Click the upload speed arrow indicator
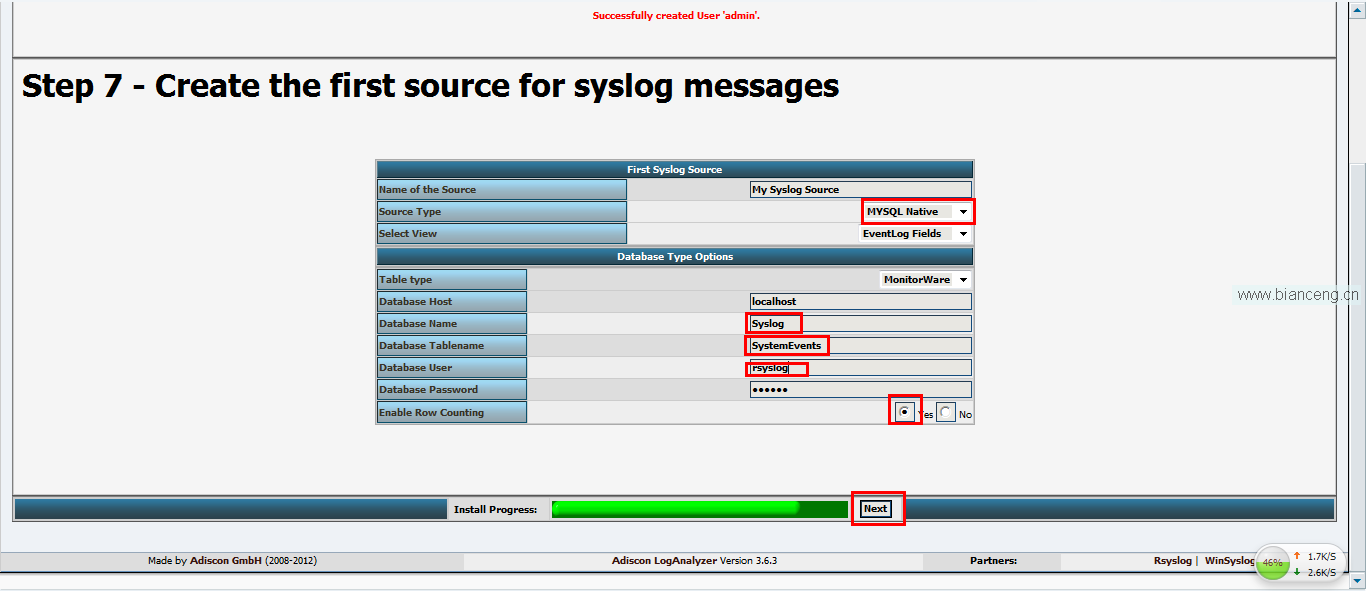Image resolution: width=1366 pixels, height=591 pixels. 1297,556
